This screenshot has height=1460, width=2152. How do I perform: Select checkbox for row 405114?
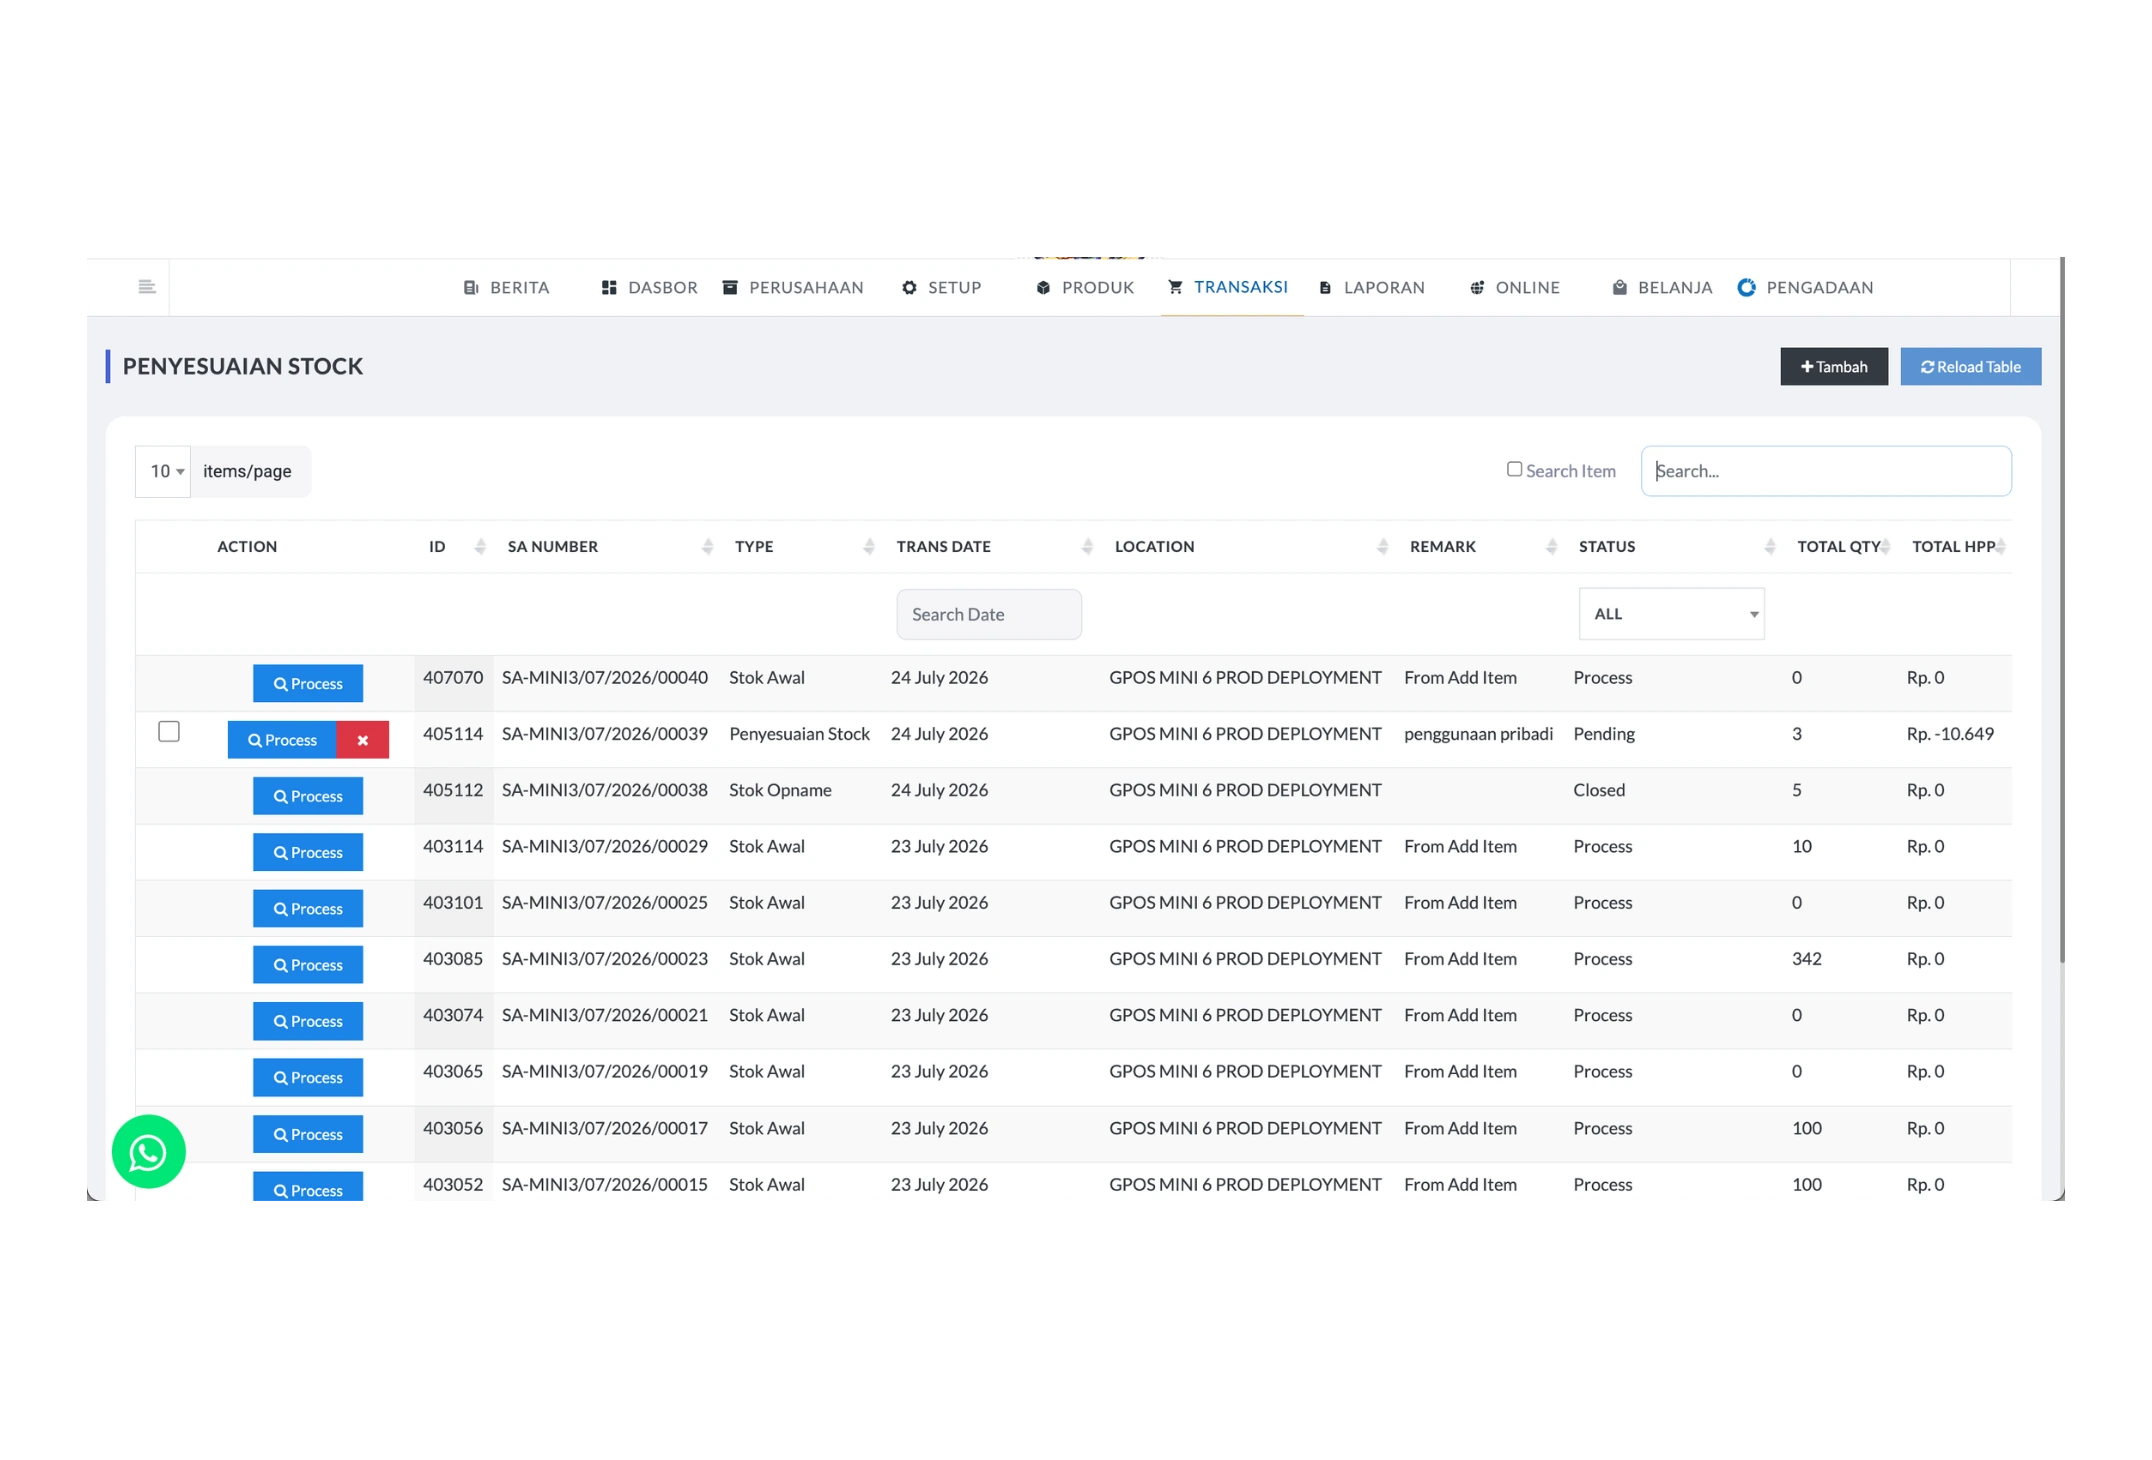point(169,732)
